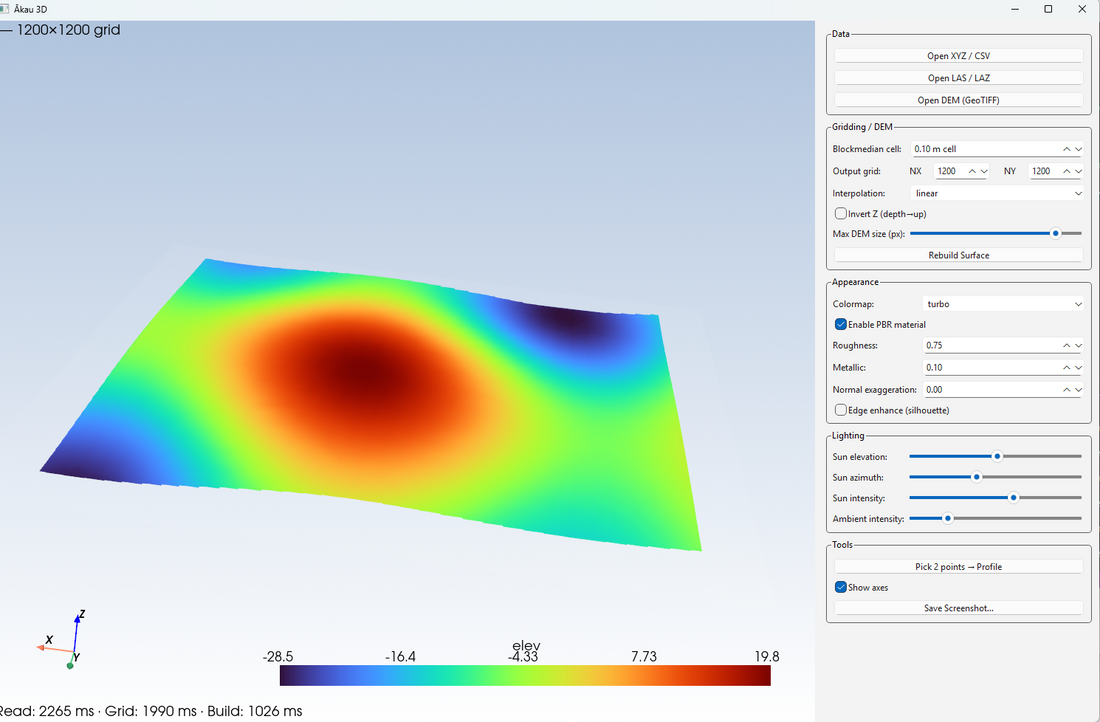This screenshot has height=722, width=1100.
Task: Decrease the Metallic value
Action: [x=1078, y=367]
